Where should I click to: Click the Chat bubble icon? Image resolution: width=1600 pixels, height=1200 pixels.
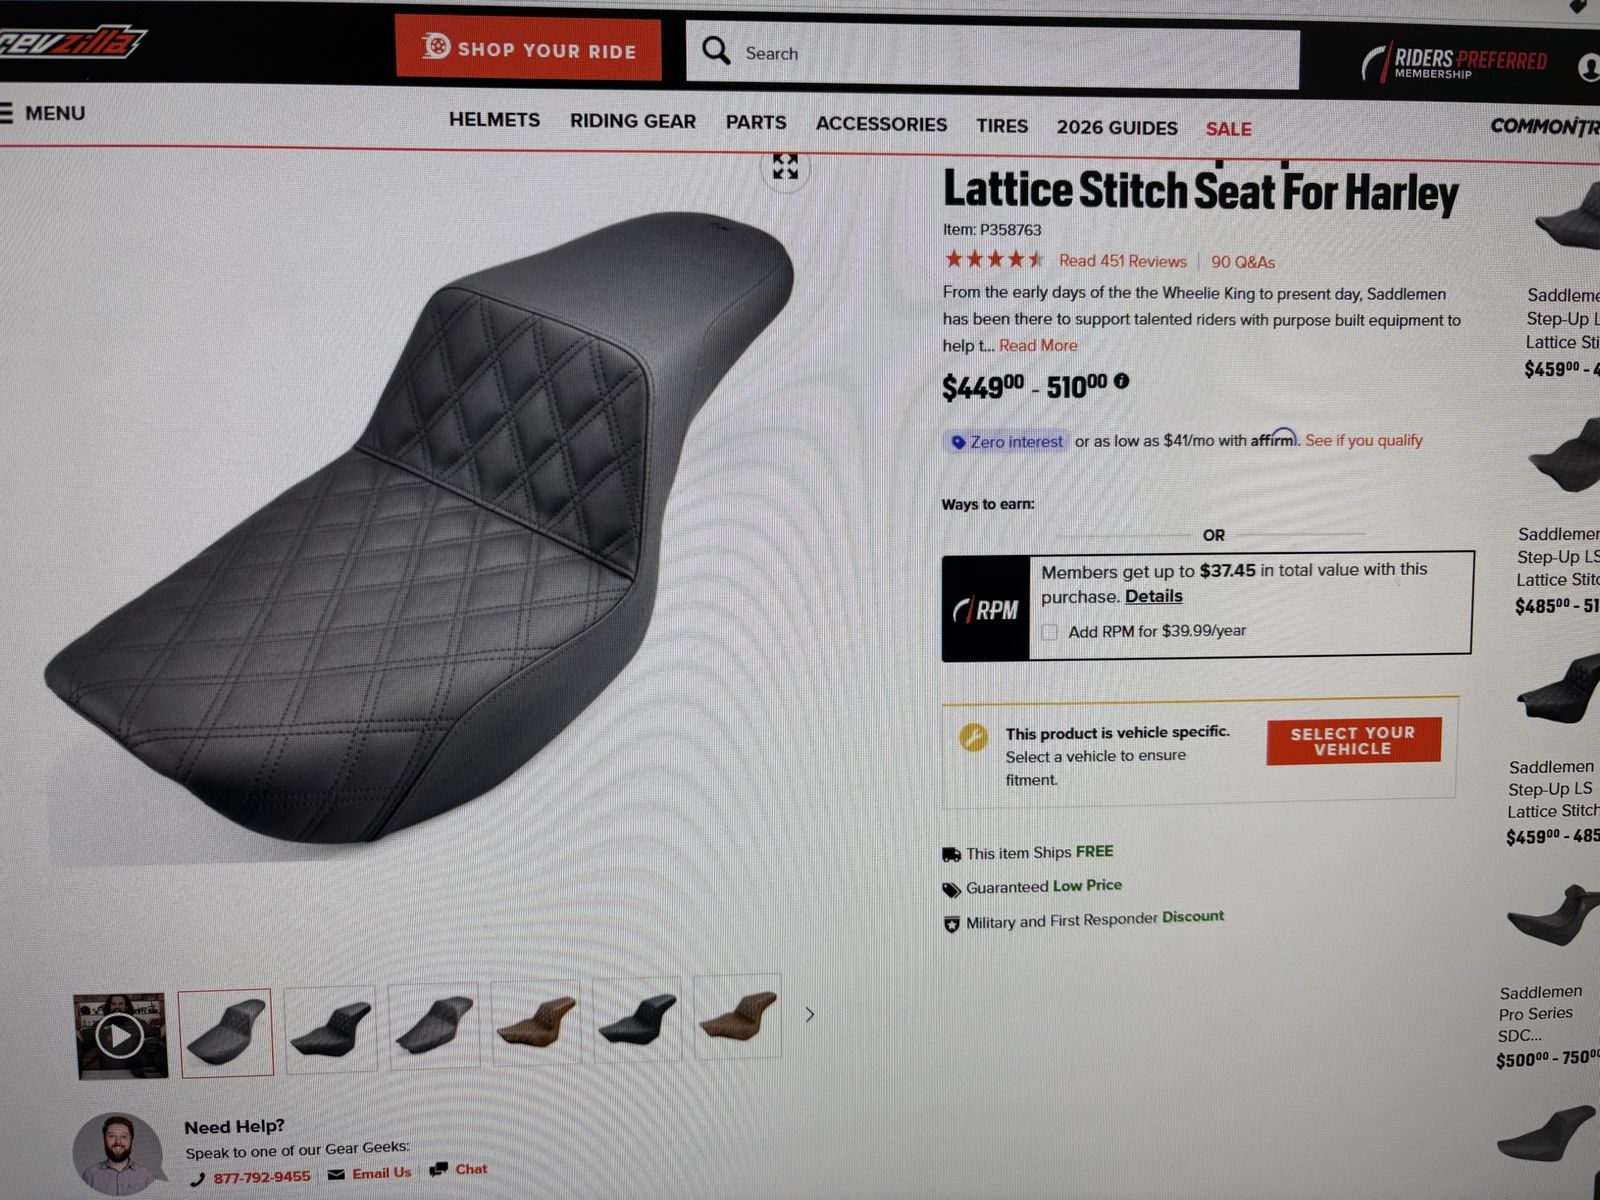click(438, 1170)
